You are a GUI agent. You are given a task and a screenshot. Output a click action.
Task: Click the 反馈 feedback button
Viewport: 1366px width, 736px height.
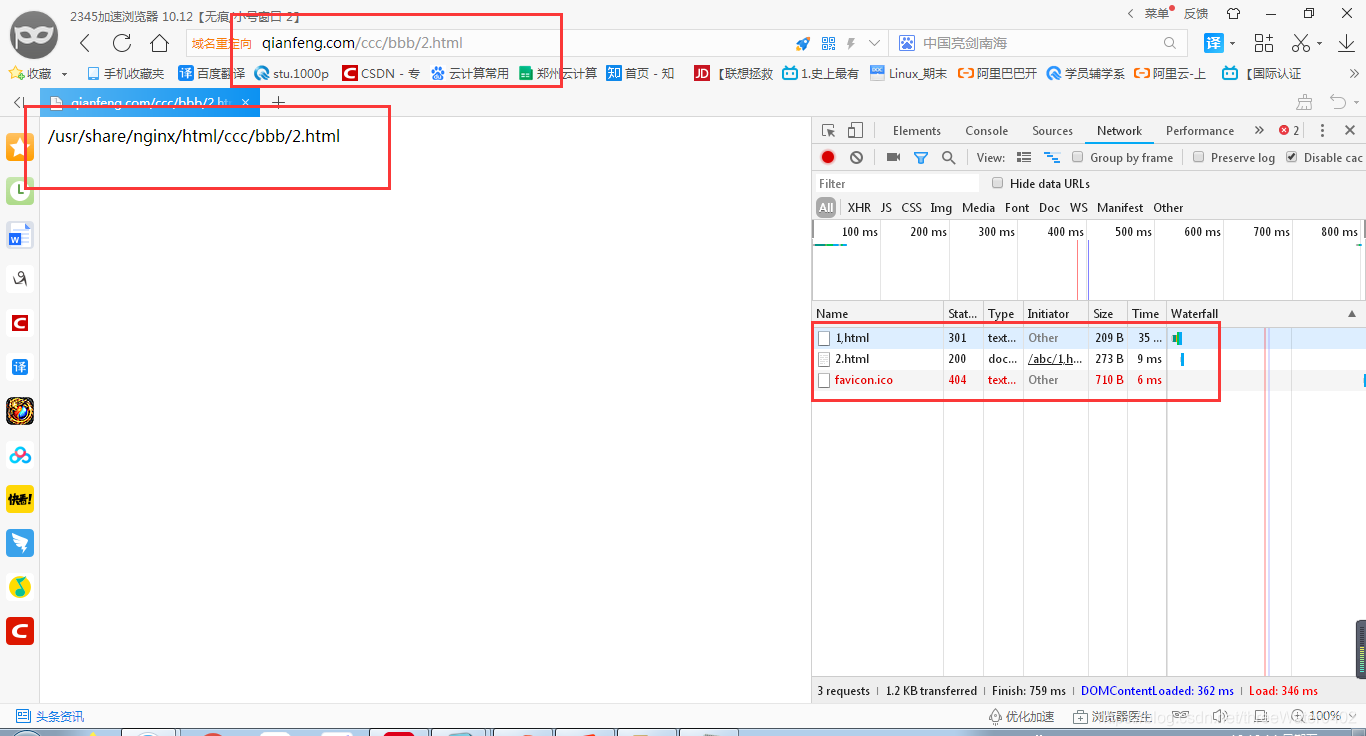(x=1196, y=14)
